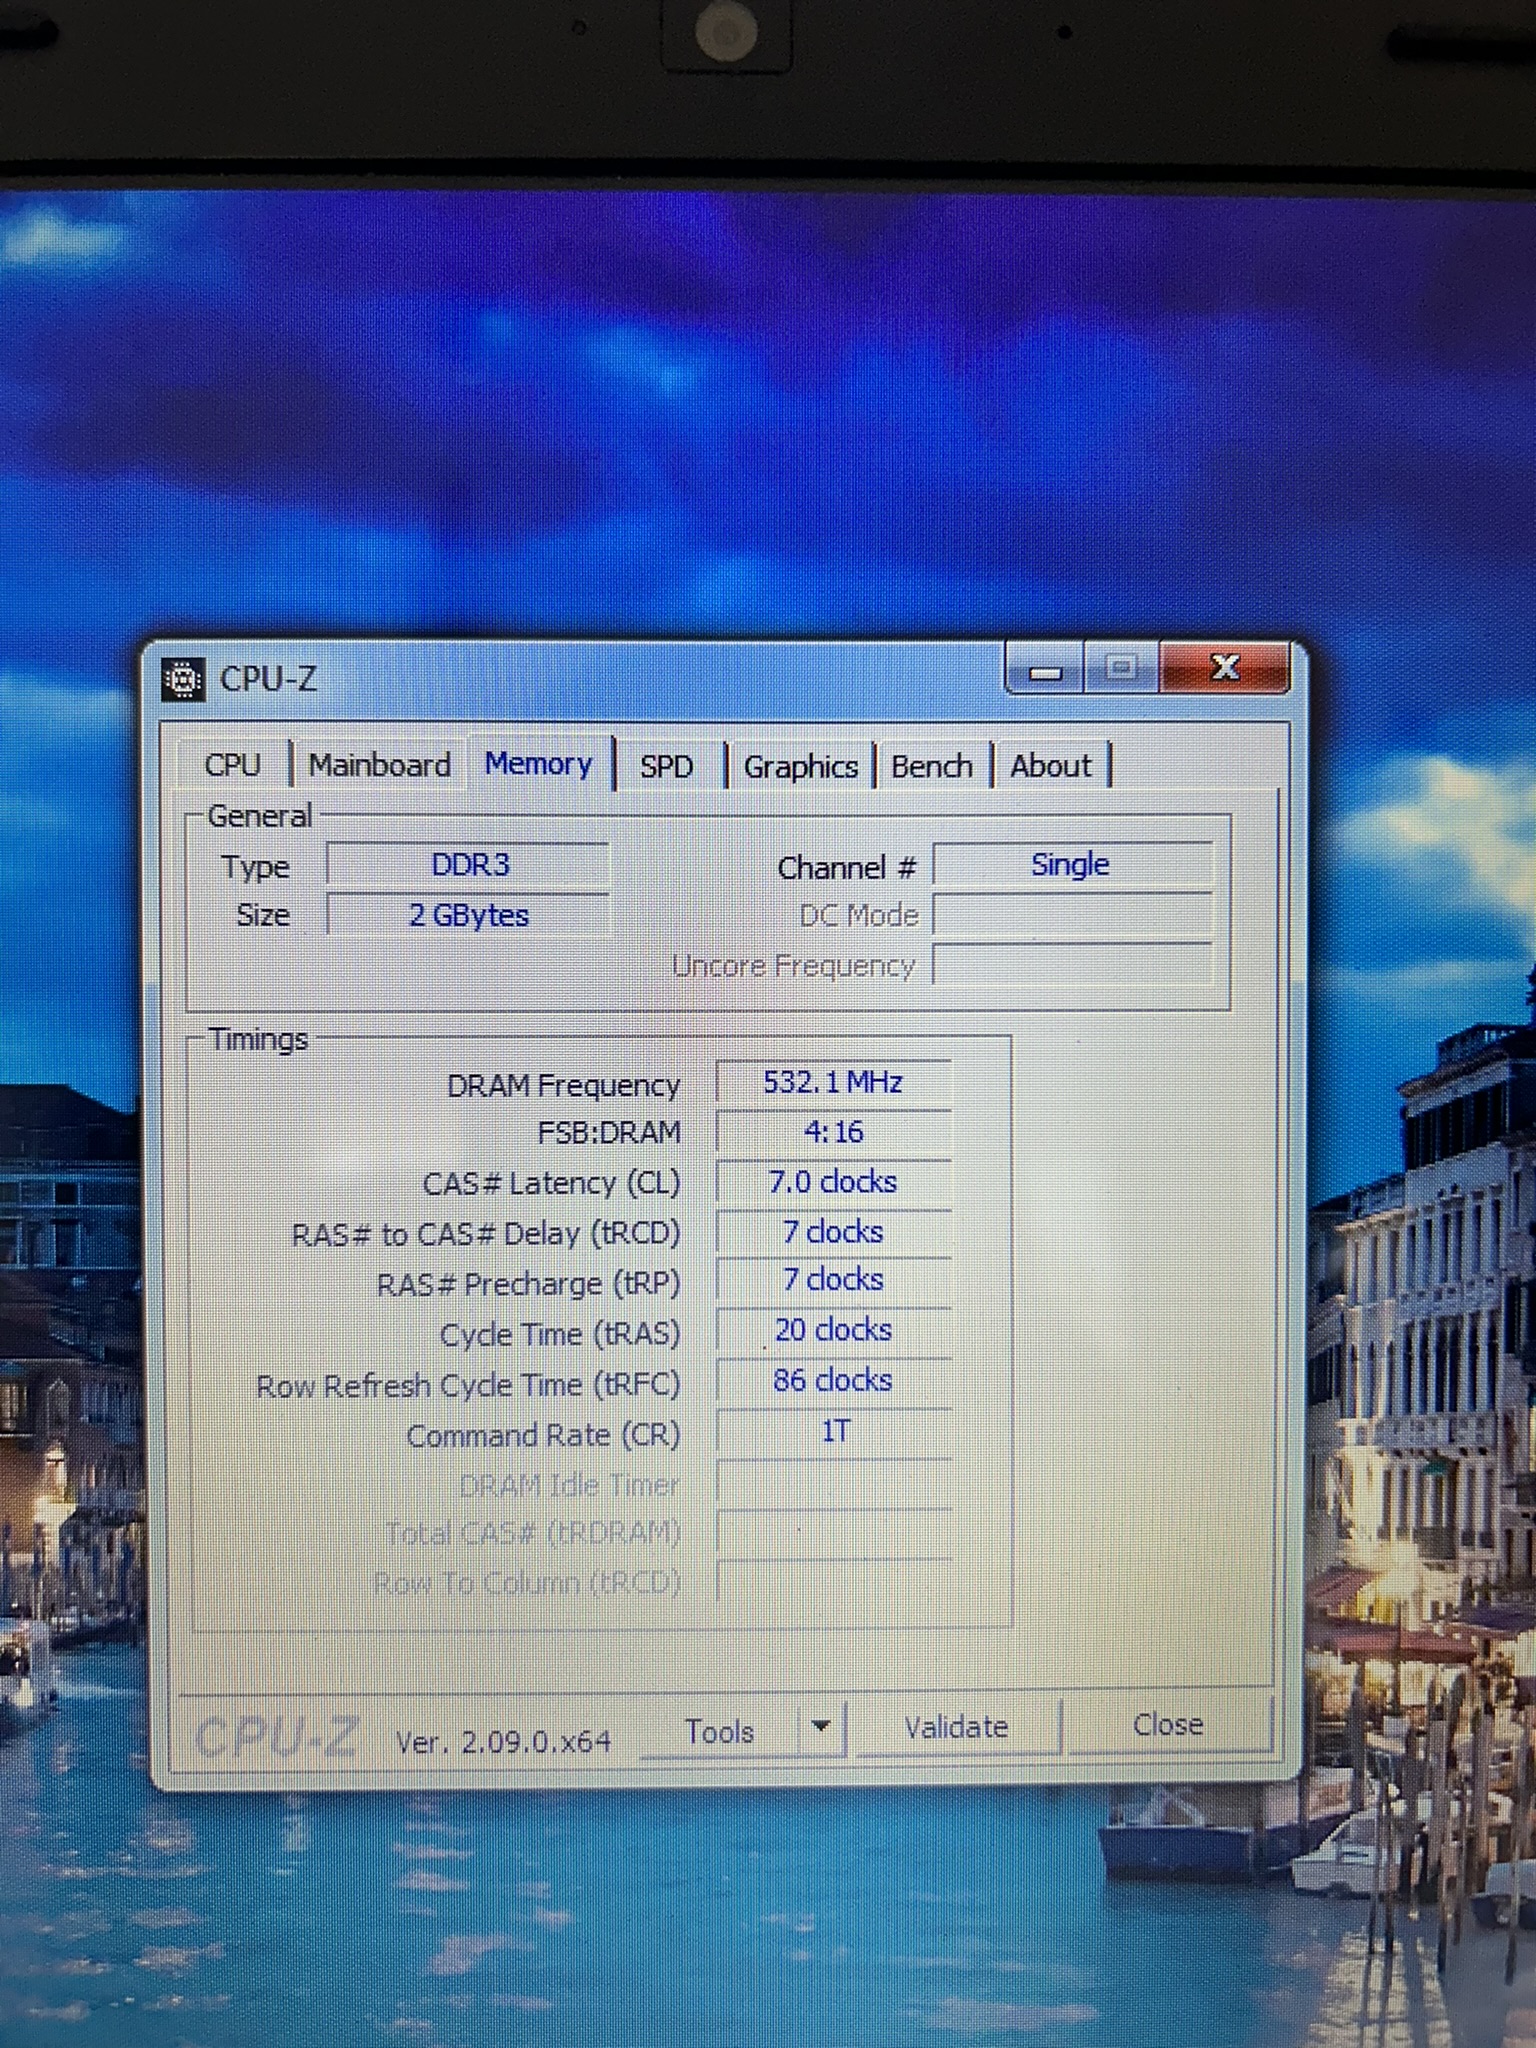Click the disabled maximize button
Viewport: 1536px width, 2048px height.
click(1121, 668)
